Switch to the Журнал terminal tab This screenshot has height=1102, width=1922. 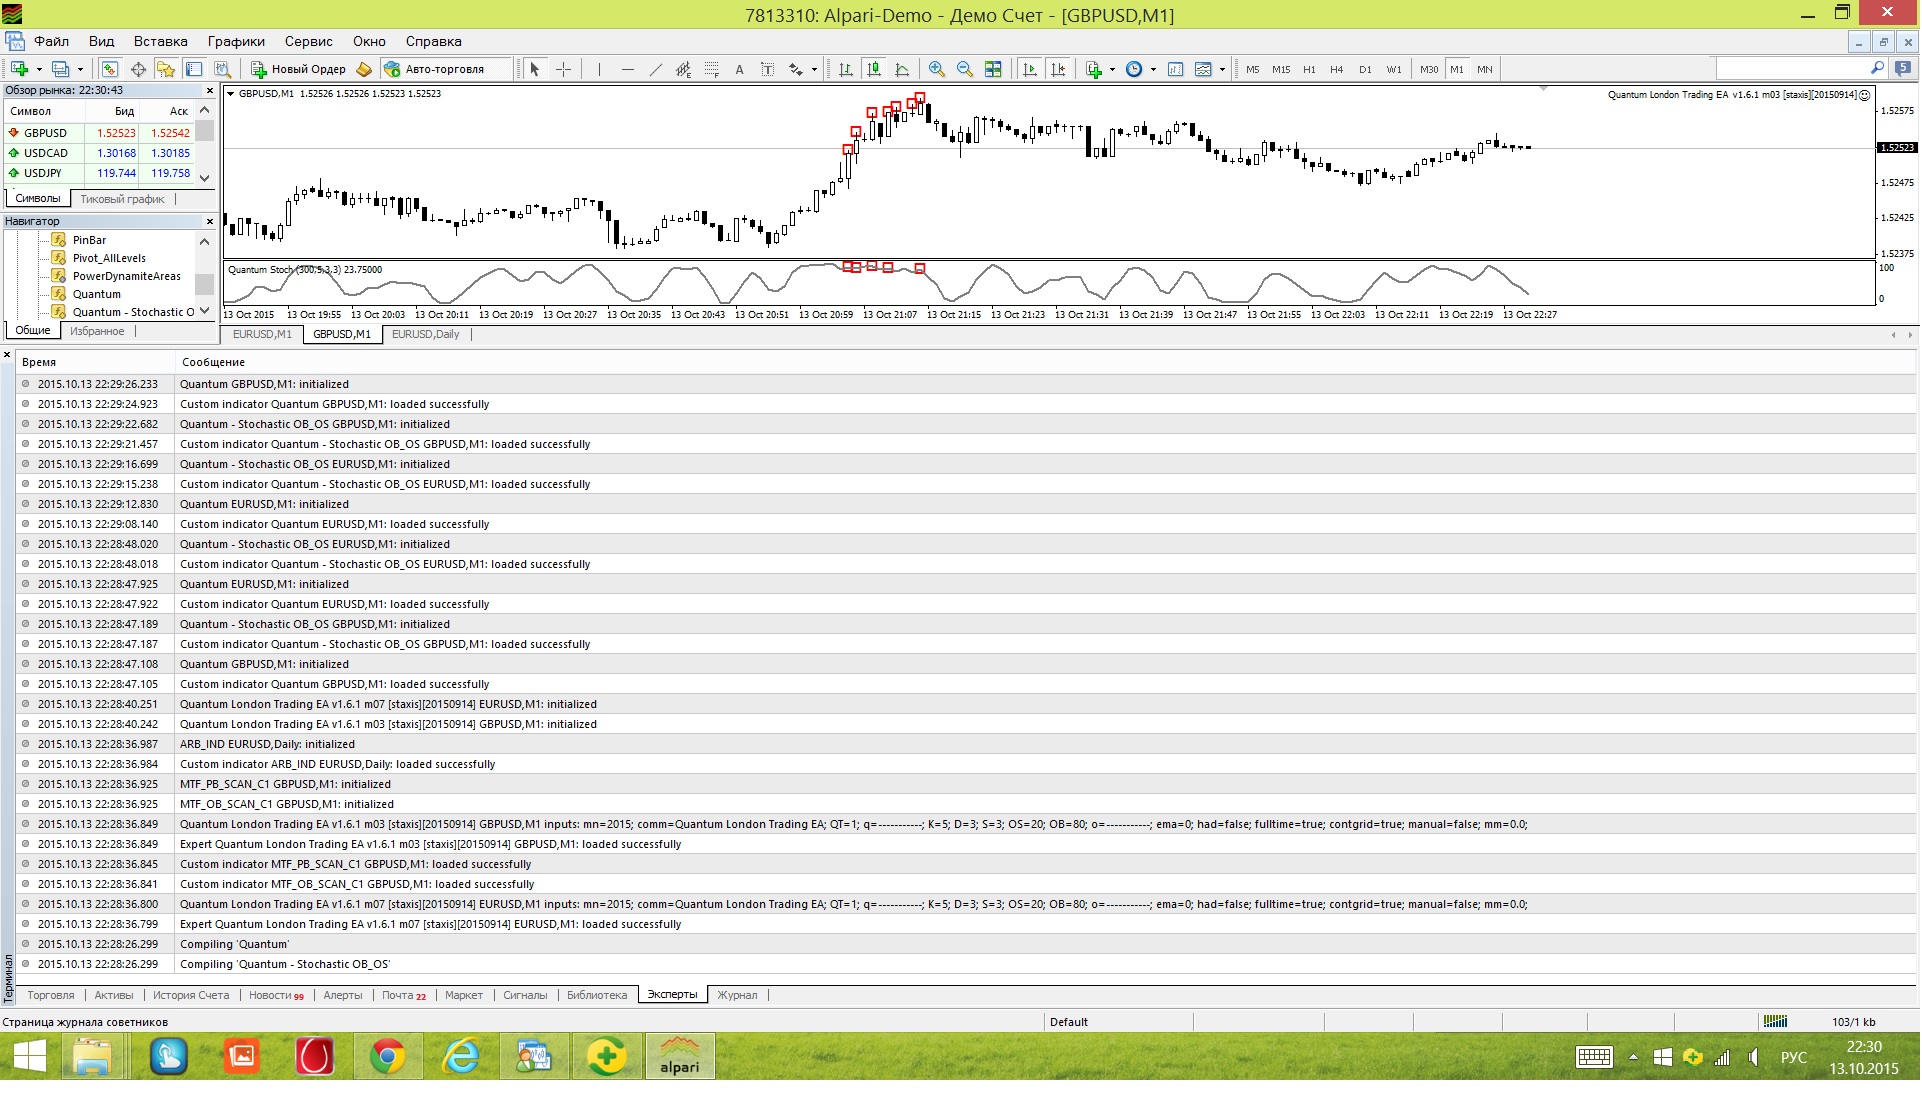737,995
